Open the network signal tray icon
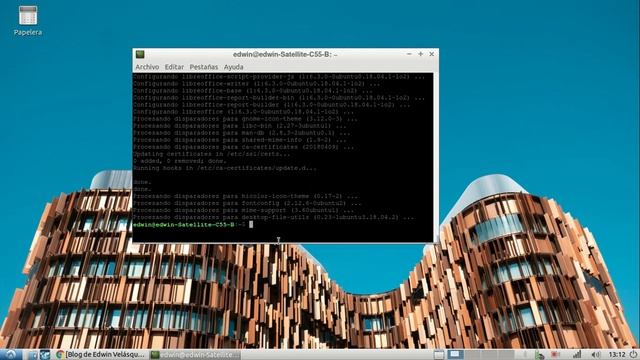Screen dimensions: 640x360 click(577, 354)
